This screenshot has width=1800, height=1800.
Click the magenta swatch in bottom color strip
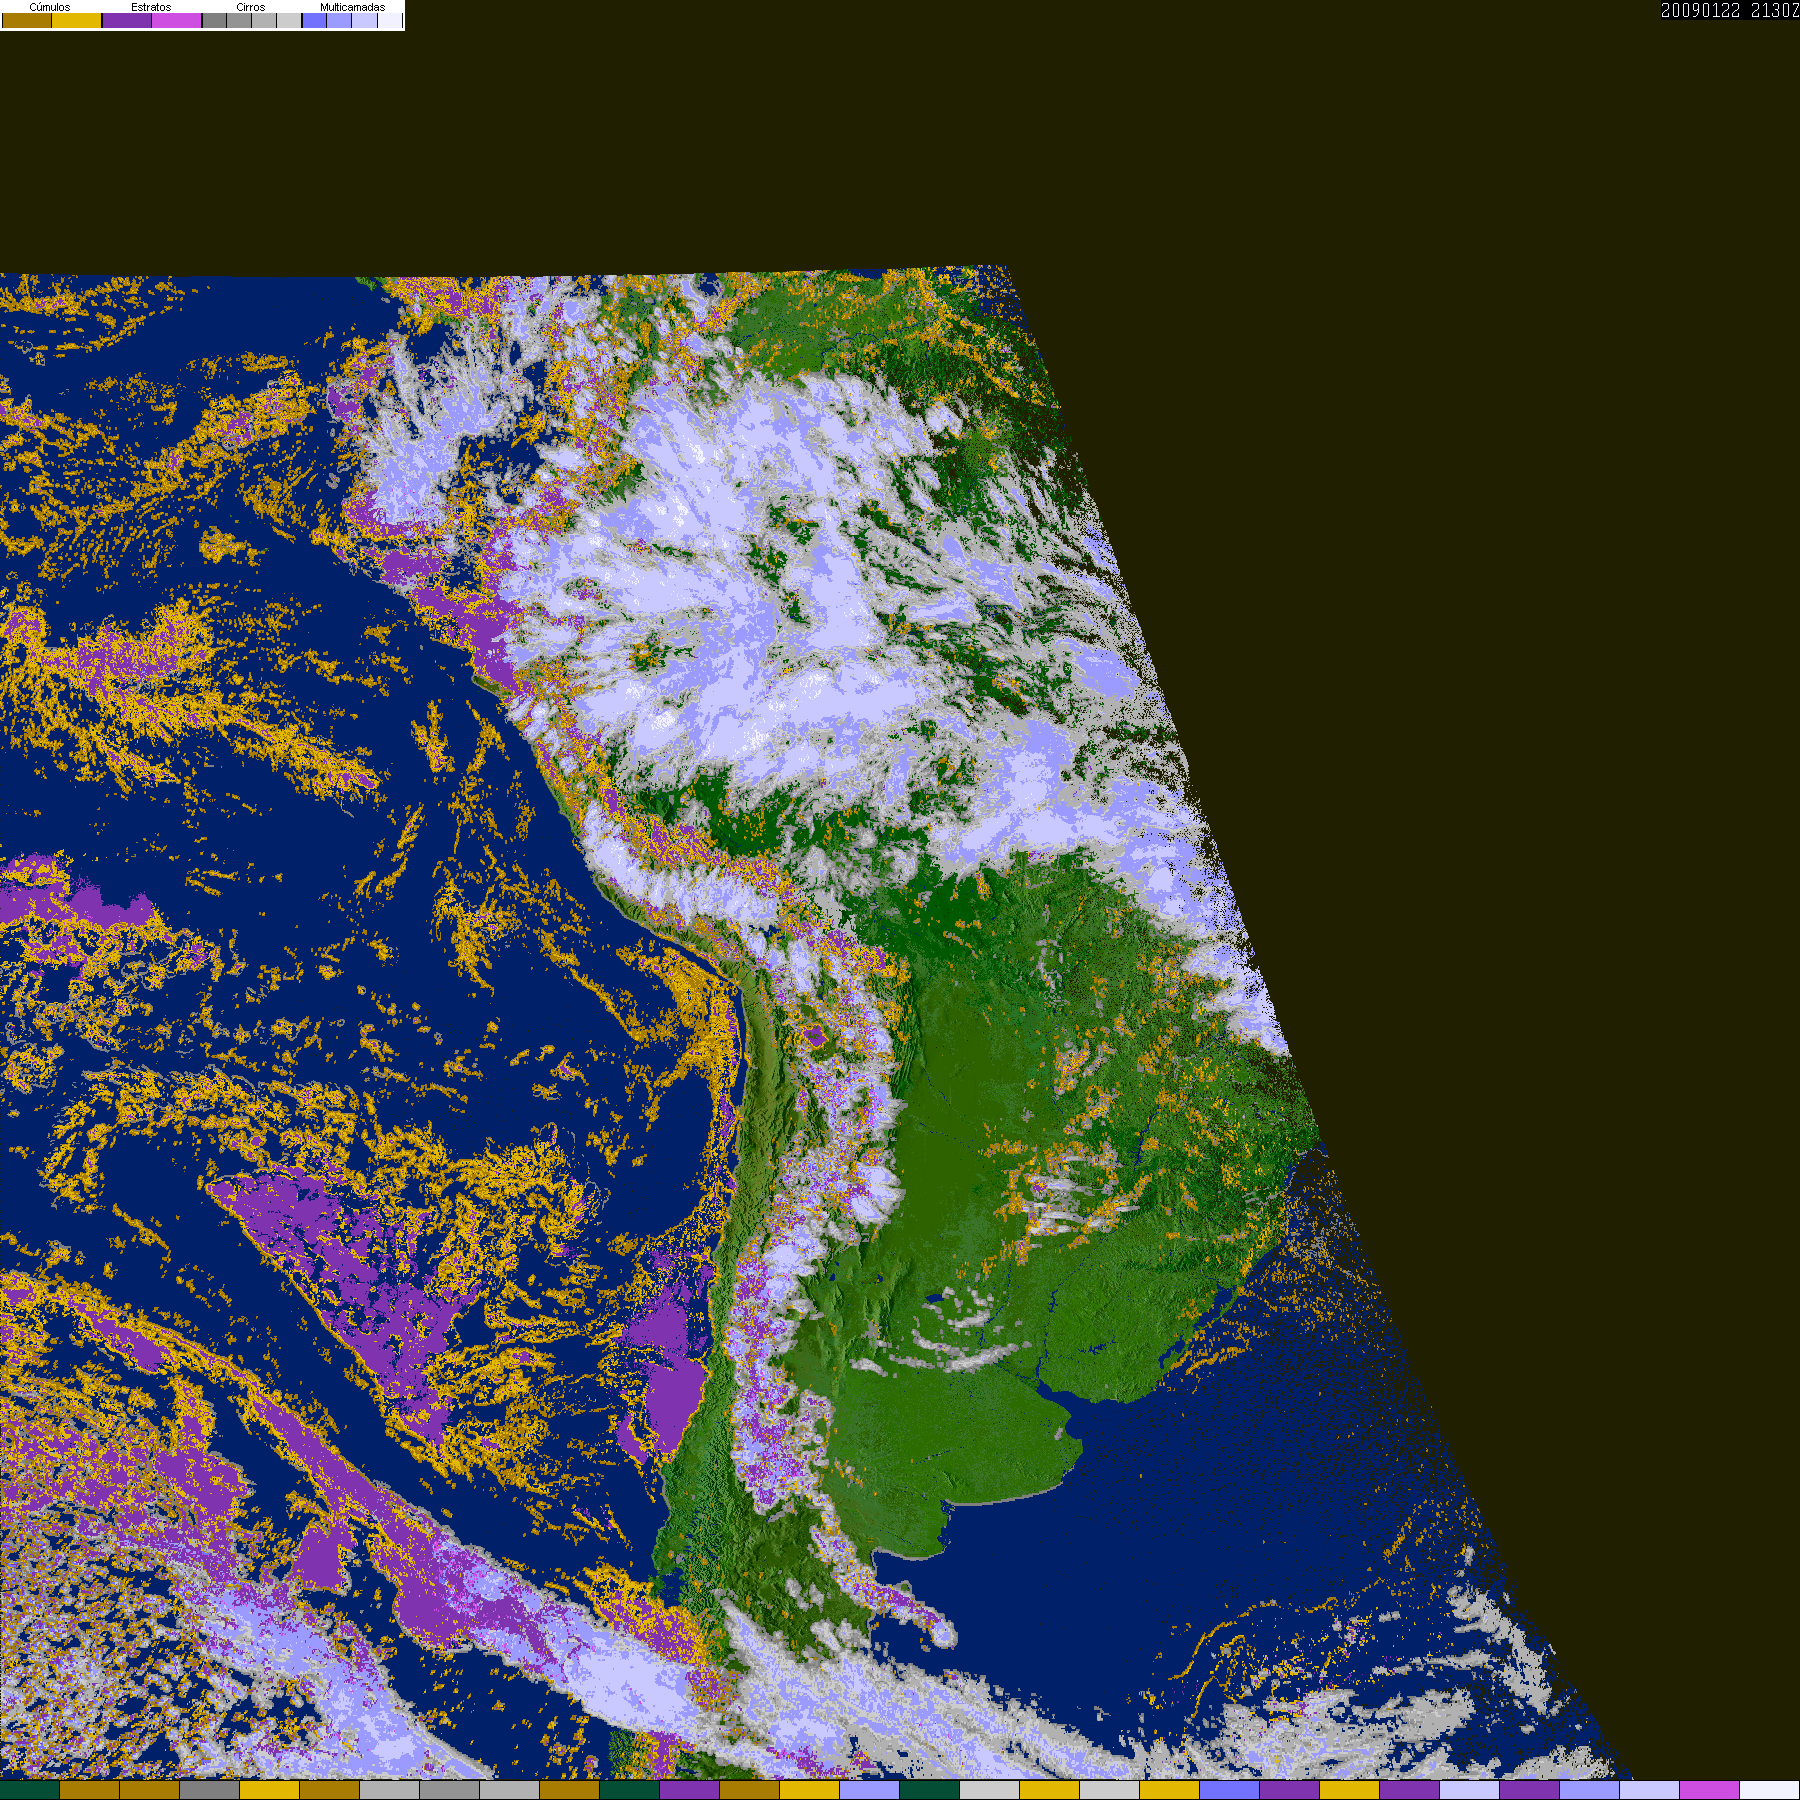(1709, 1790)
